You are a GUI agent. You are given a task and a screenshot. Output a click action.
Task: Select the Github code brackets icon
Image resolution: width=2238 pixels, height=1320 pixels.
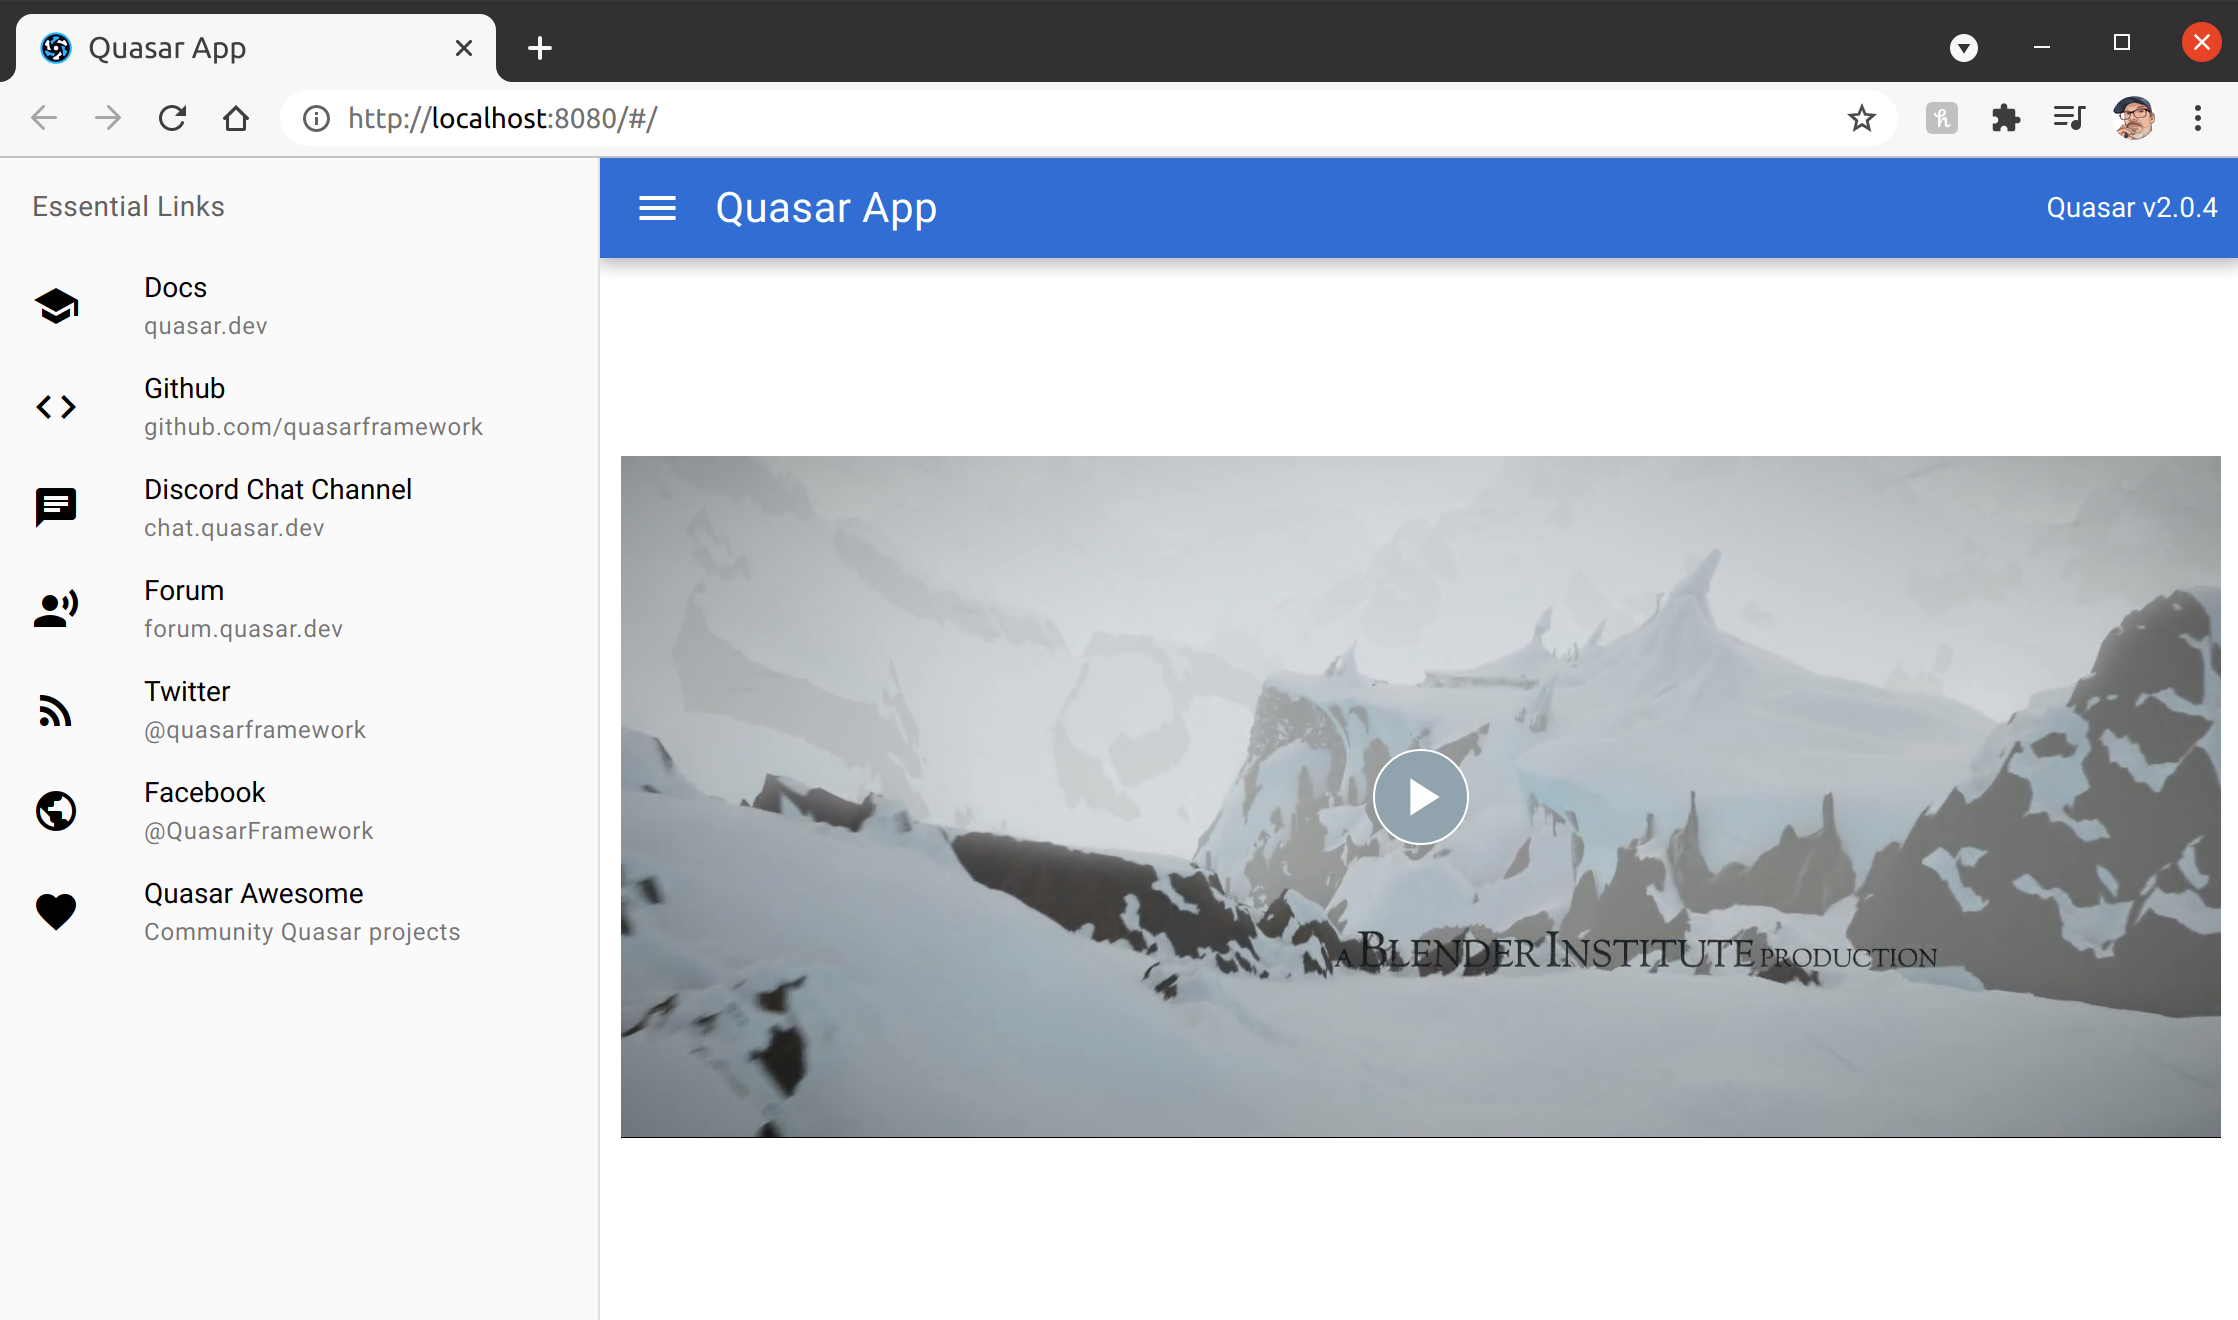tap(56, 407)
